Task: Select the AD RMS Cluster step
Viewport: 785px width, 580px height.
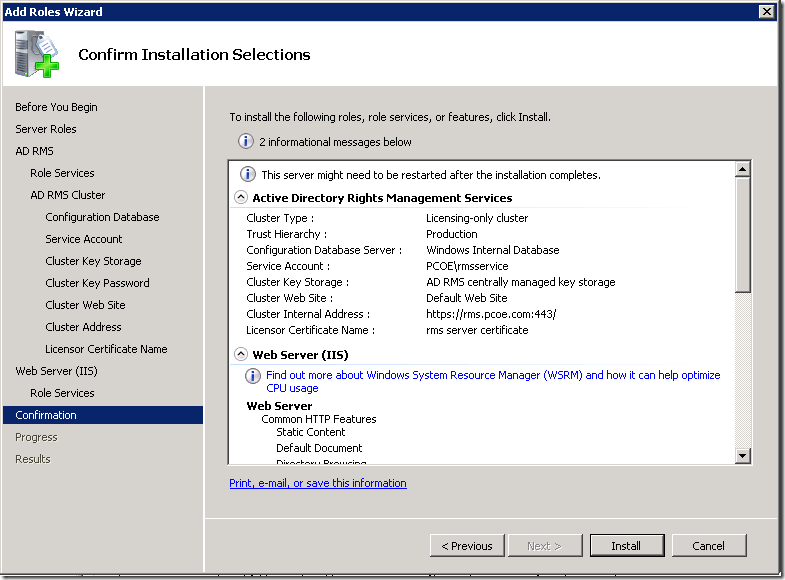Action: tap(68, 195)
